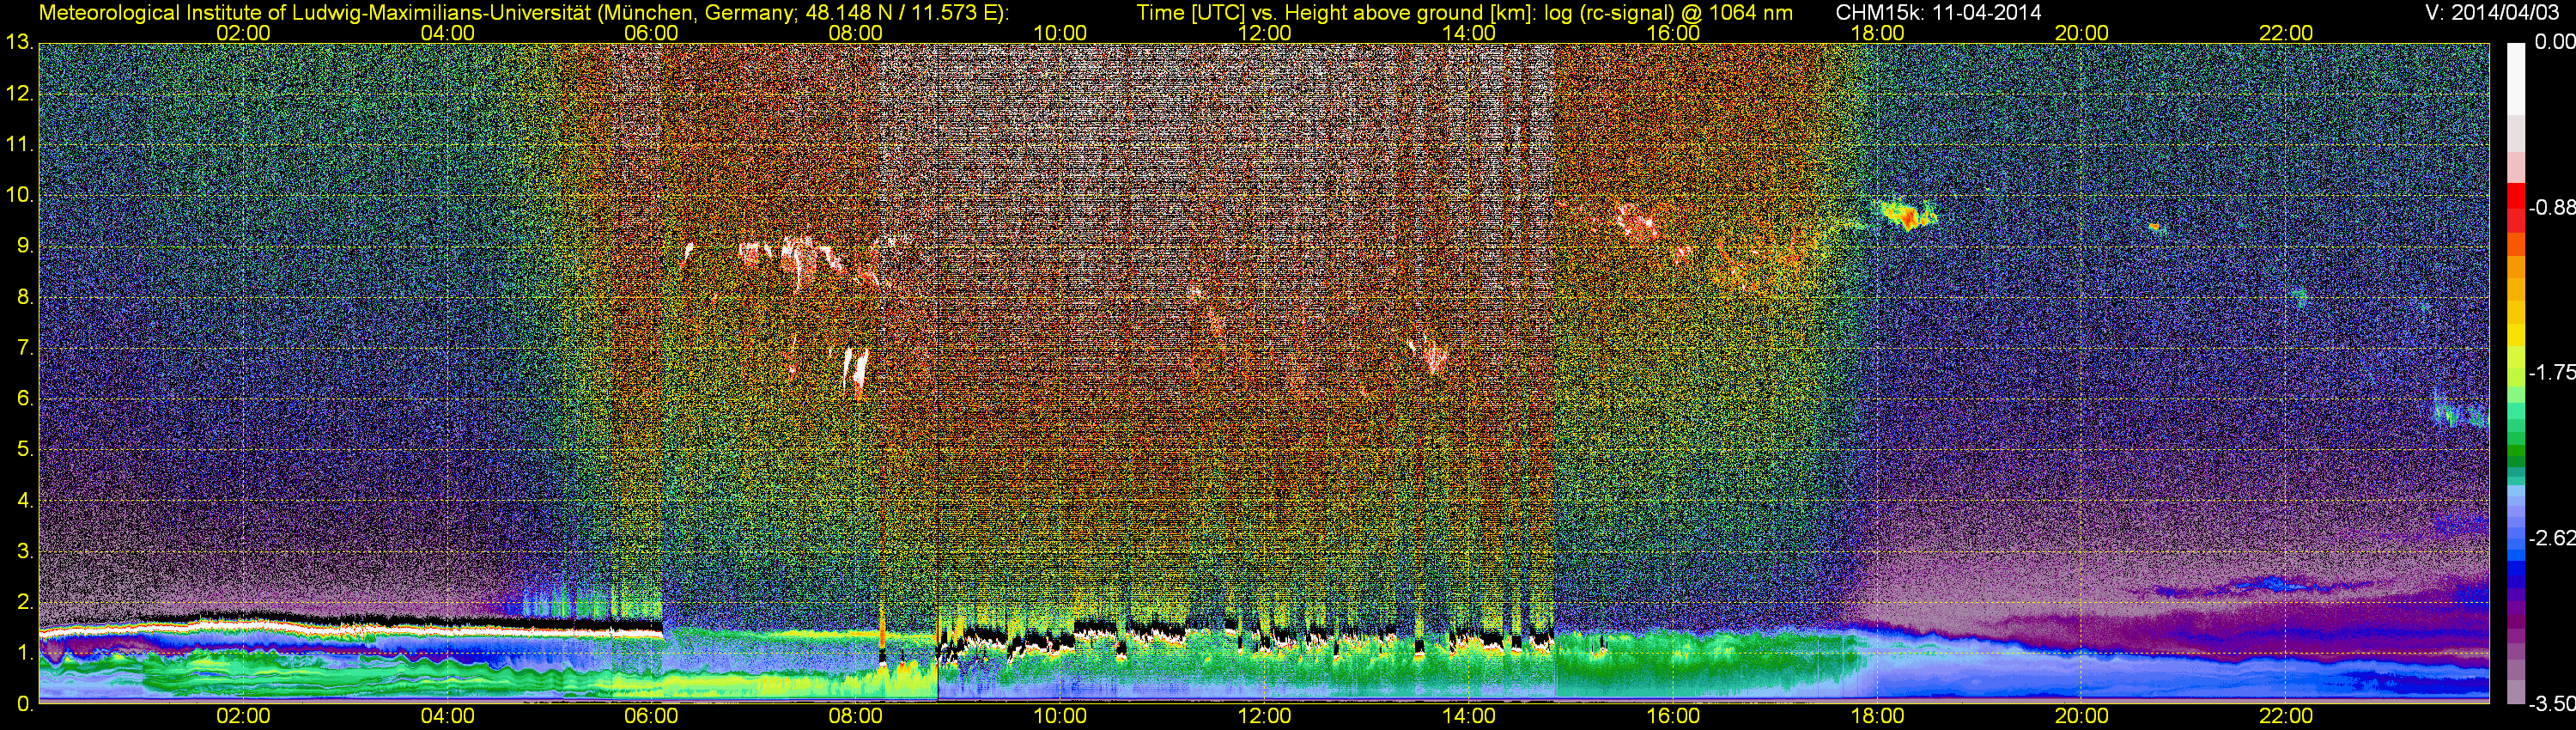The image size is (2576, 730).
Task: Select the height axis label "11."
Action: [19, 145]
